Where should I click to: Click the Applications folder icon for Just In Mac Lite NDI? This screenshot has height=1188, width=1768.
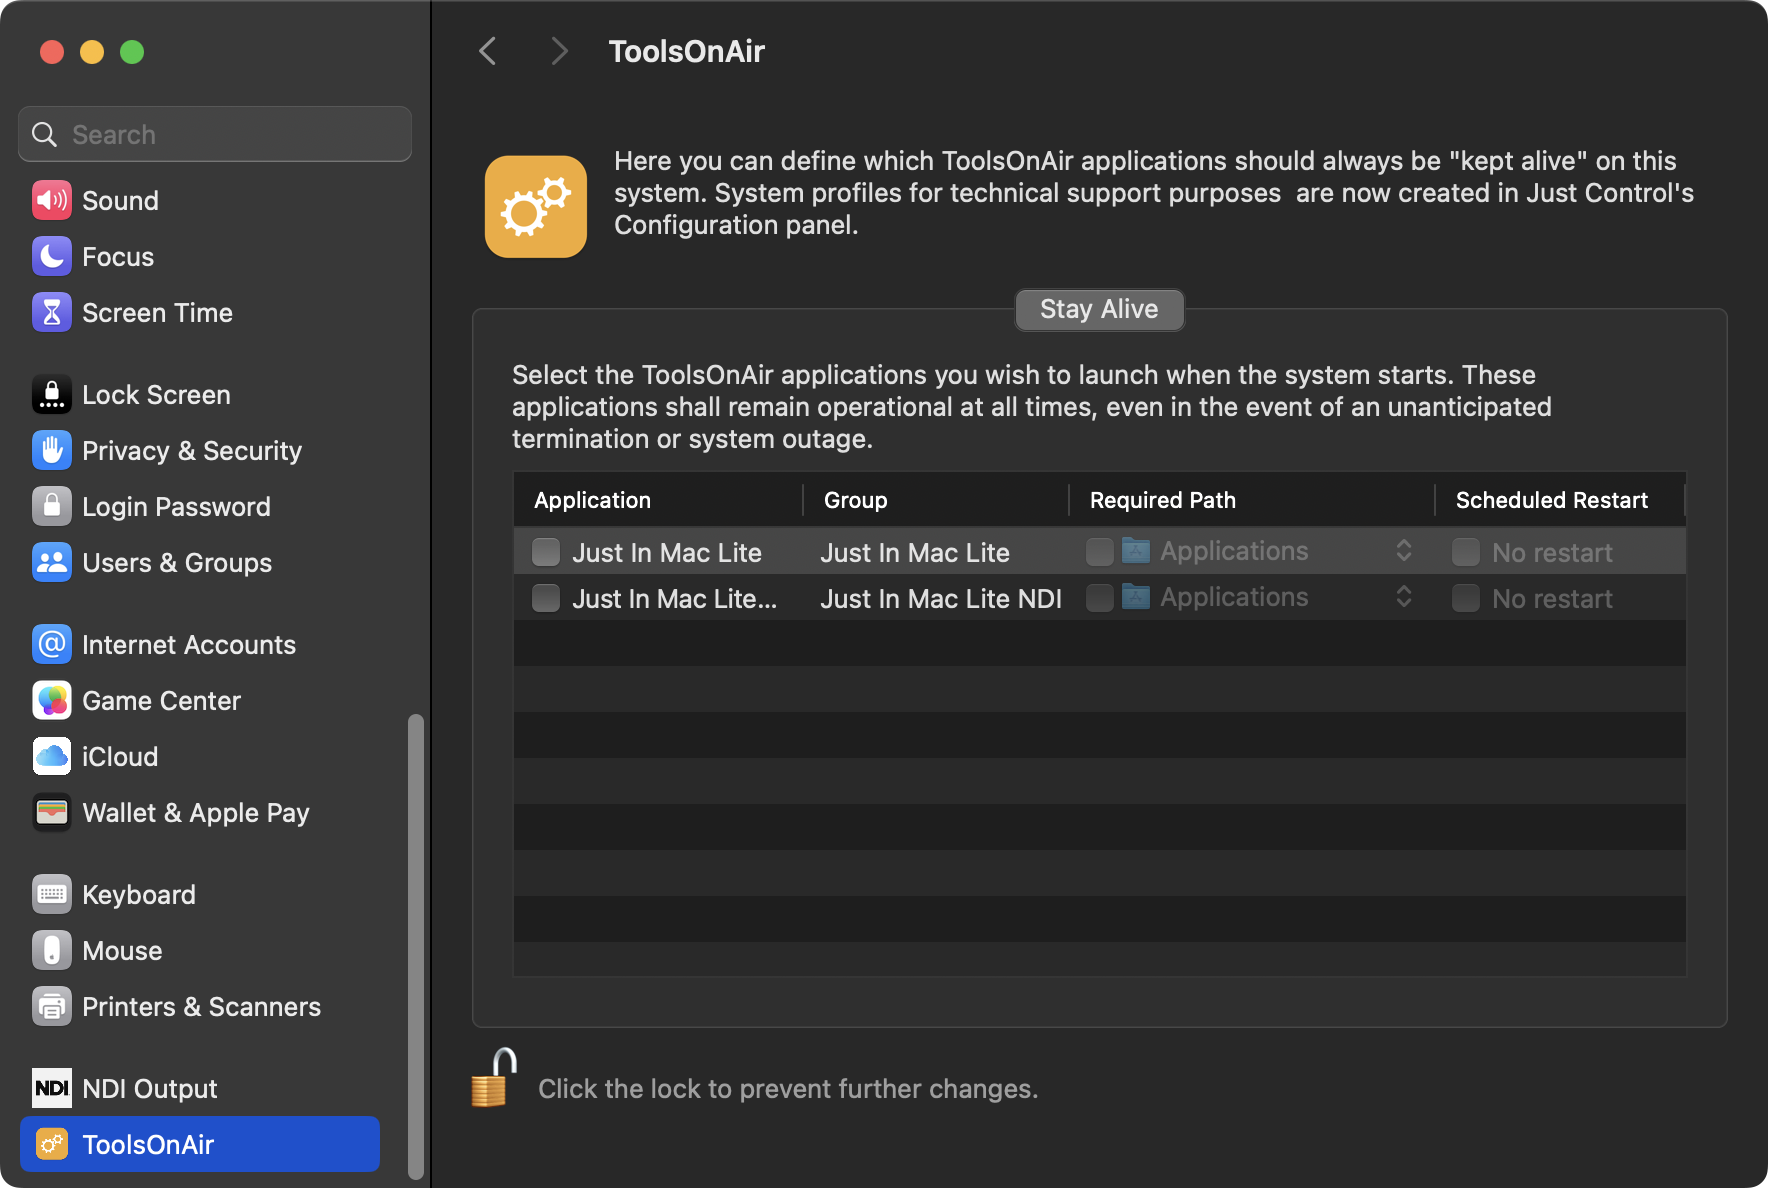pos(1136,597)
